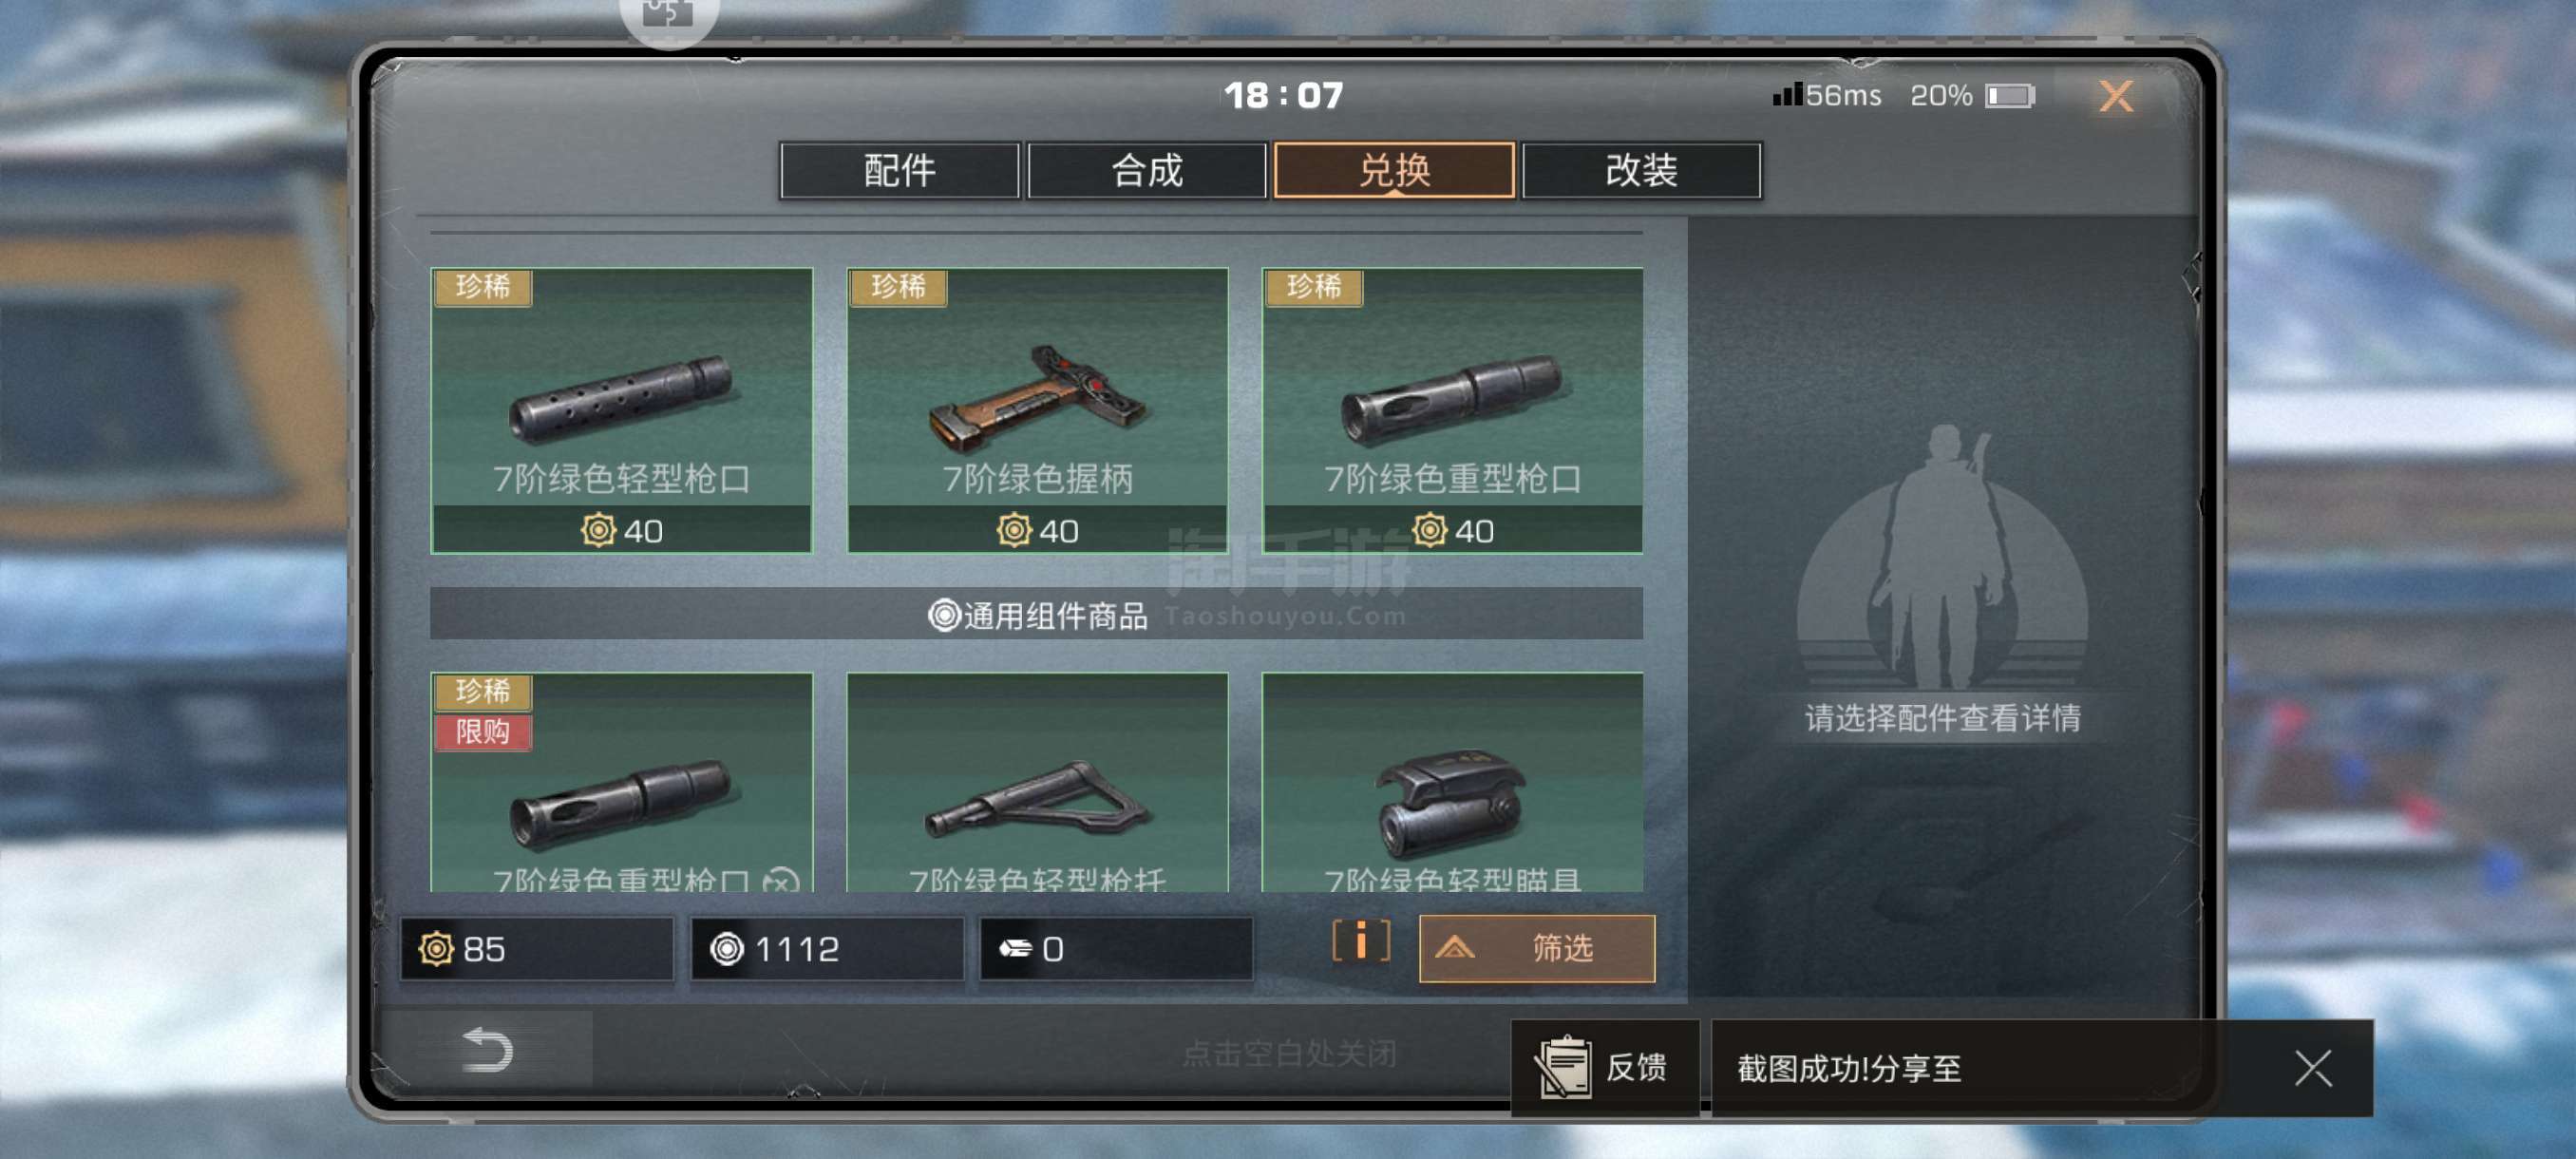Click the orange X close icon
The image size is (2576, 1159).
(2115, 96)
